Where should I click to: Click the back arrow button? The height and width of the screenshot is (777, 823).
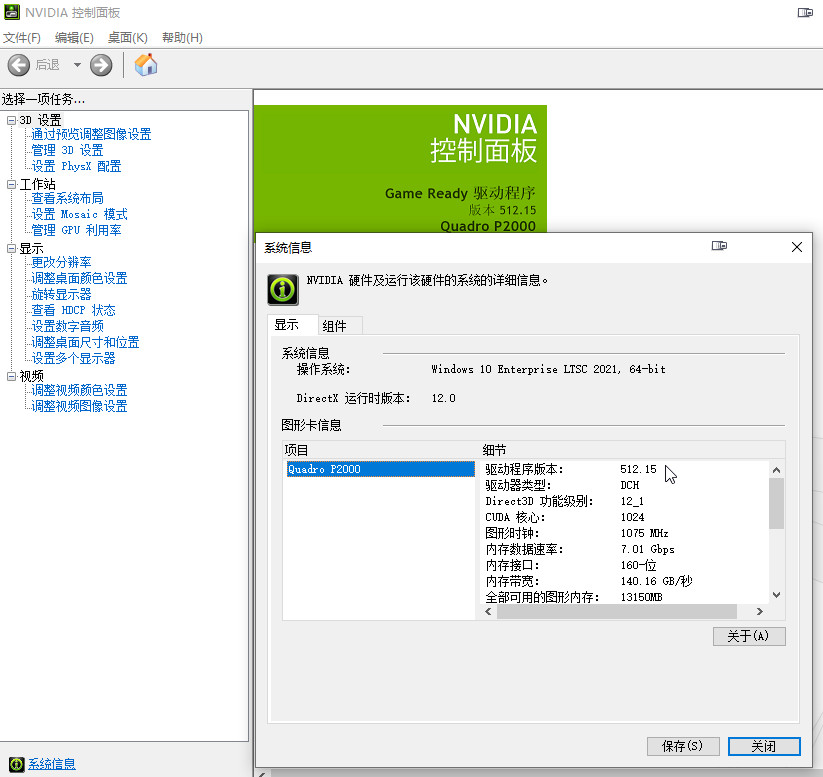coord(18,66)
